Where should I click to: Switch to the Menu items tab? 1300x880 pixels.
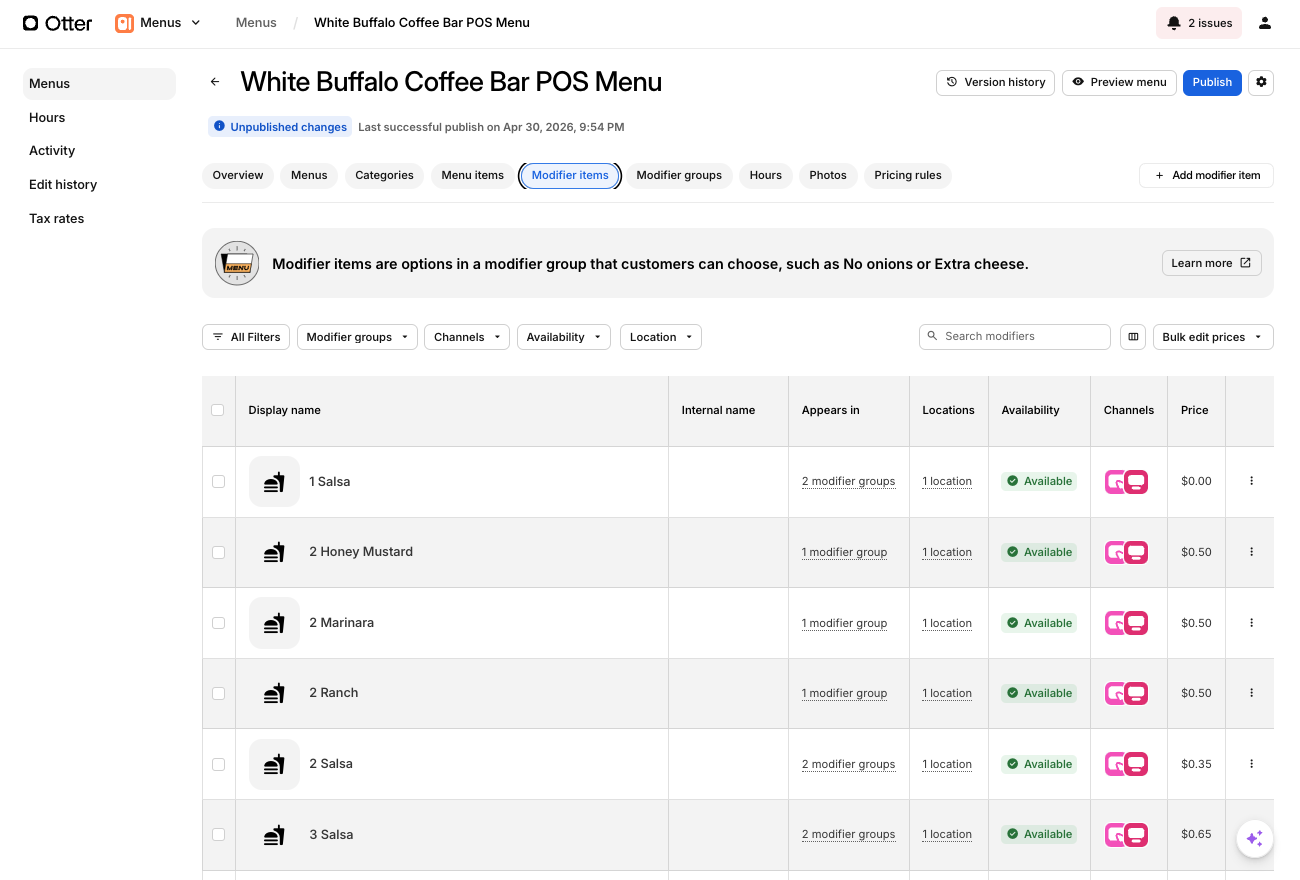coord(473,175)
